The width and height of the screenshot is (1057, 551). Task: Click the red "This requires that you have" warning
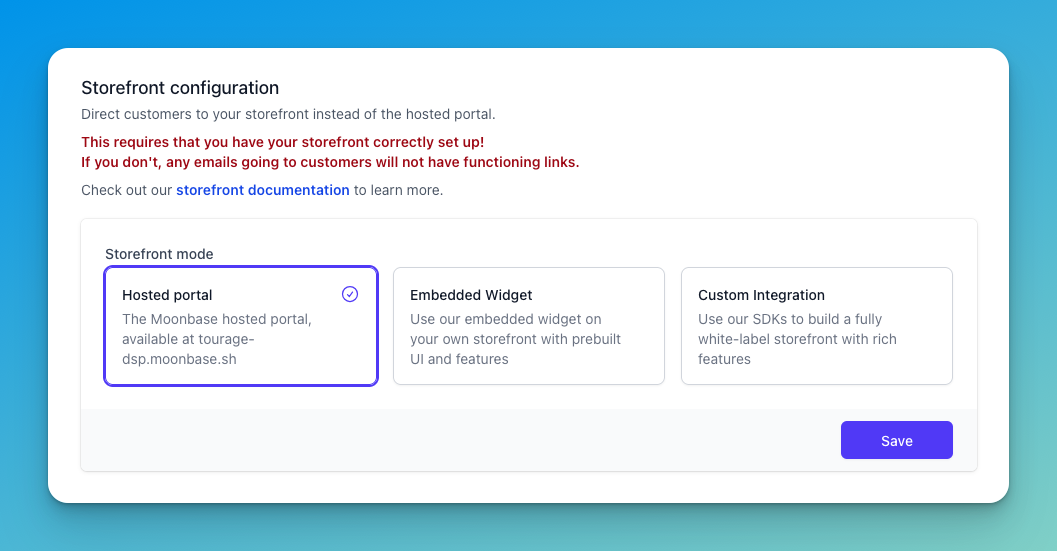point(282,142)
